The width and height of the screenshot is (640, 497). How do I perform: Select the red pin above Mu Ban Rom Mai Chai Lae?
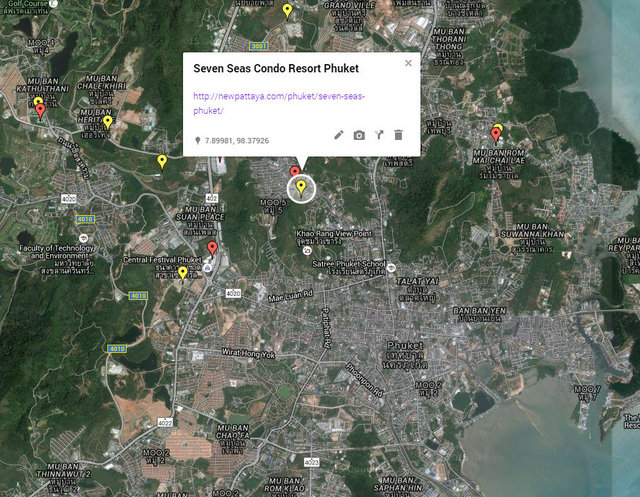point(496,135)
